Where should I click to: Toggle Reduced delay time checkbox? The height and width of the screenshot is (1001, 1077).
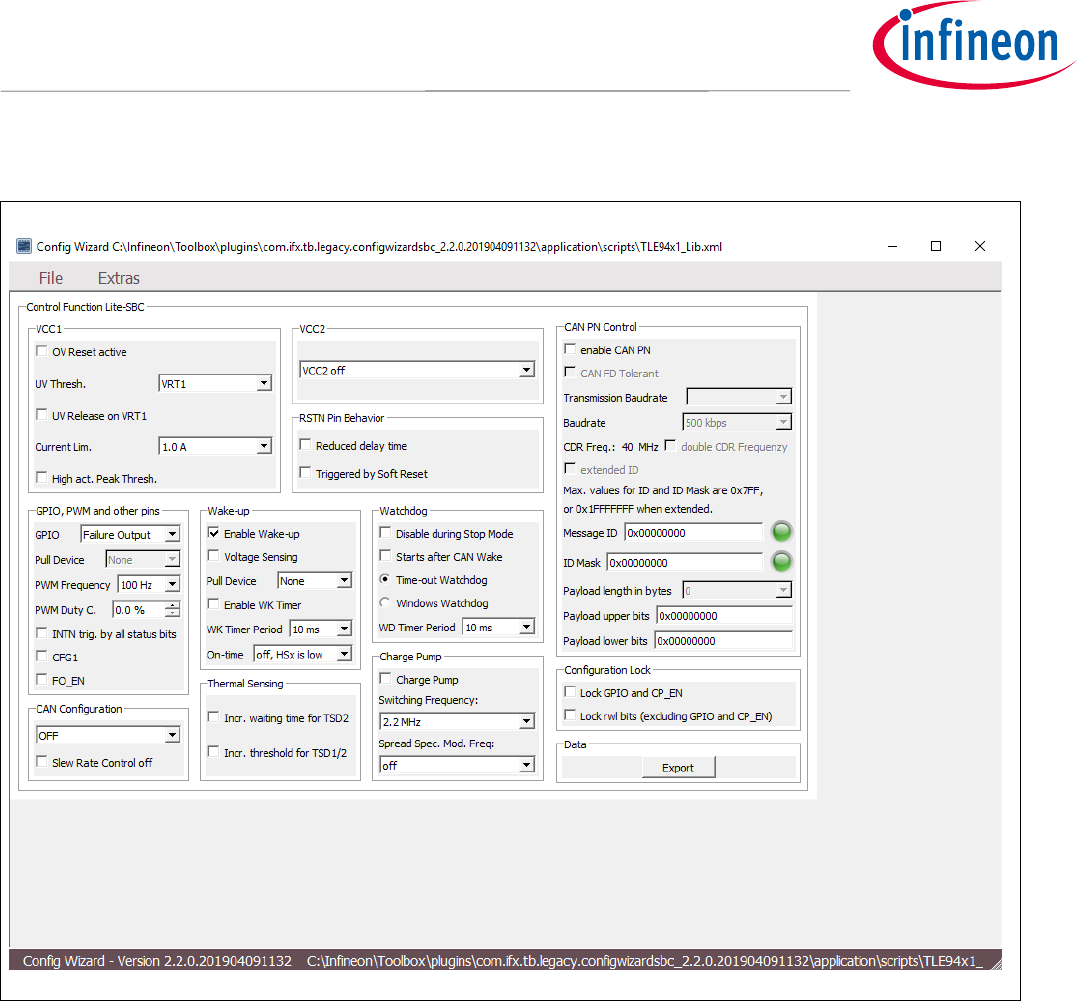click(x=306, y=445)
